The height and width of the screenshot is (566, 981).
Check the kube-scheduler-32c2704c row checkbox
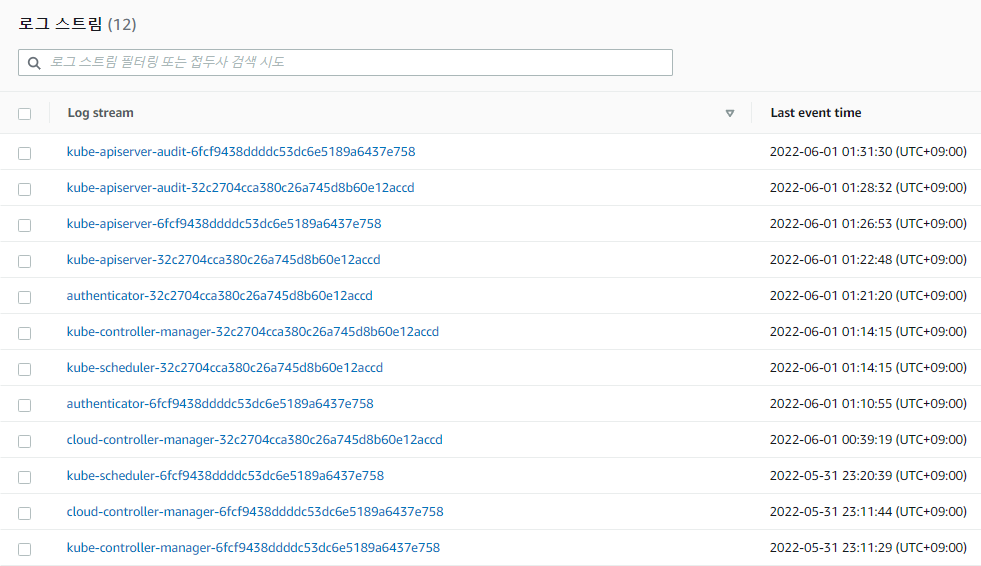(x=24, y=369)
